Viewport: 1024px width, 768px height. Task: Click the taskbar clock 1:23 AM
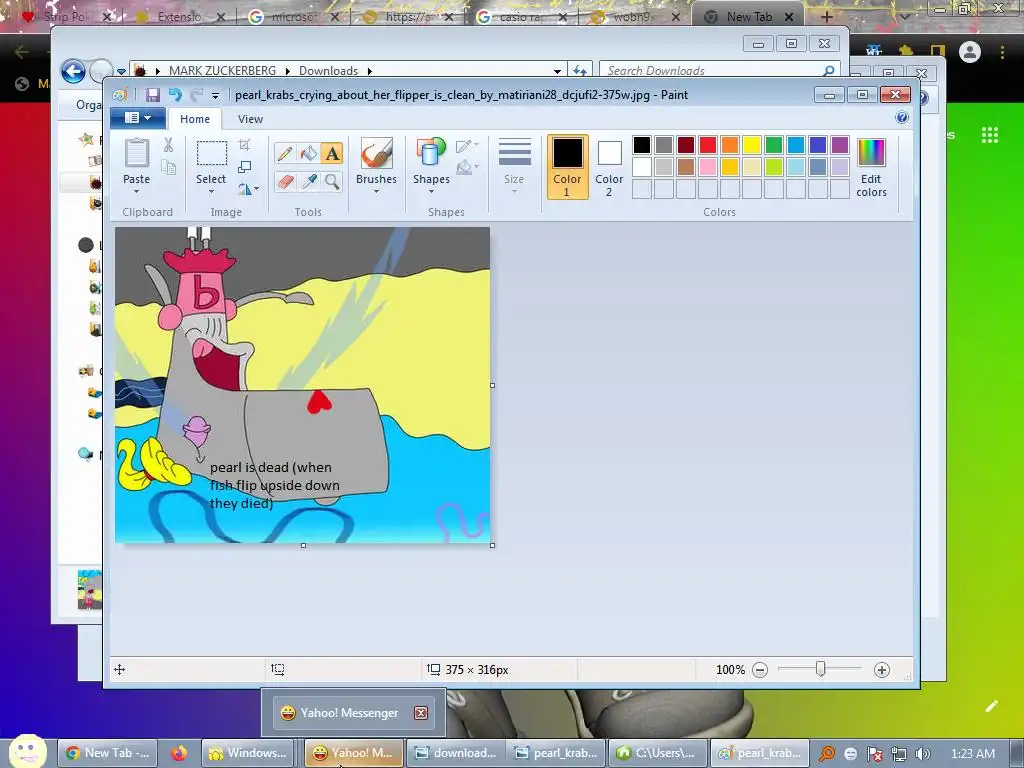(x=973, y=754)
